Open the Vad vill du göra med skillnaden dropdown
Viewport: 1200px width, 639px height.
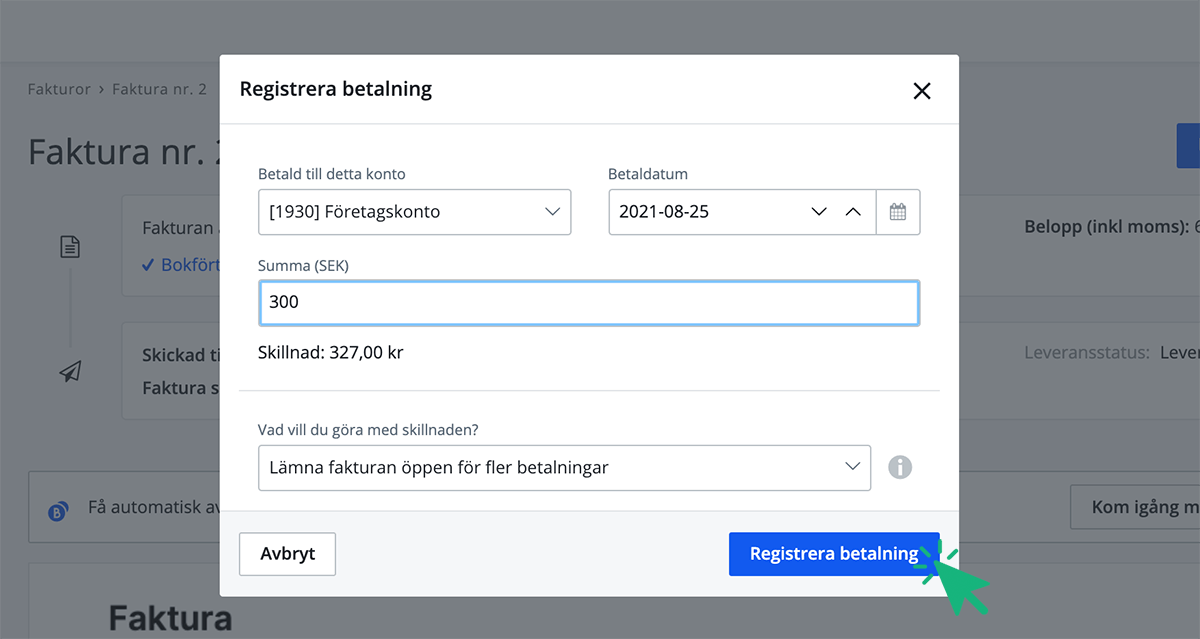coord(564,467)
